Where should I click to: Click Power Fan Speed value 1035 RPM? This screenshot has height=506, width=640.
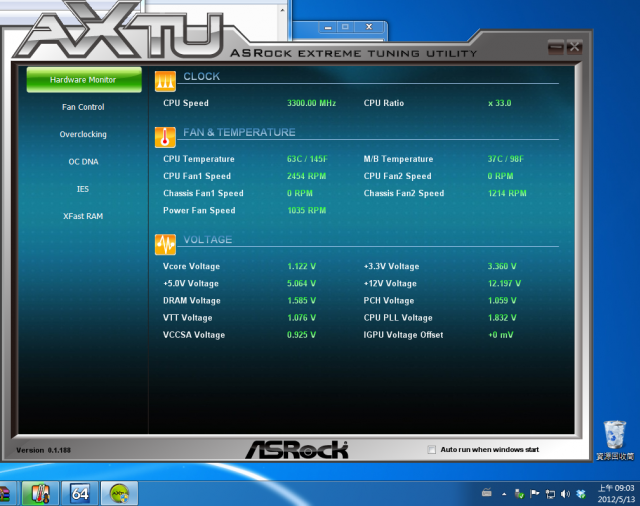pyautogui.click(x=307, y=211)
